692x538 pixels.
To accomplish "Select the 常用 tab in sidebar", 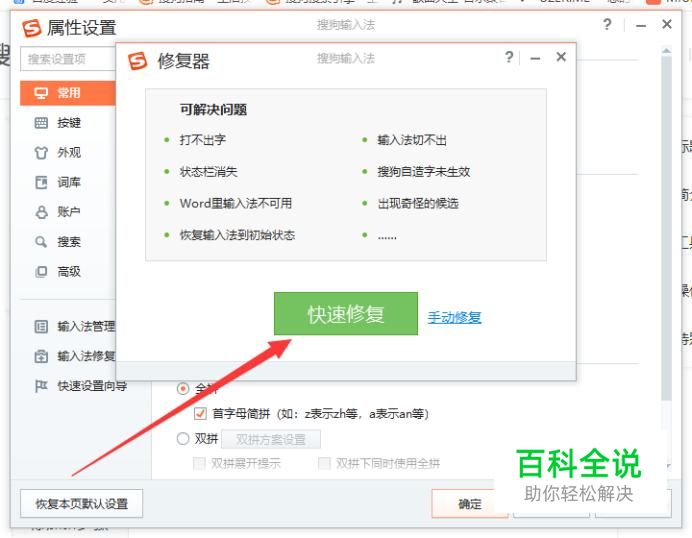I will coord(68,93).
